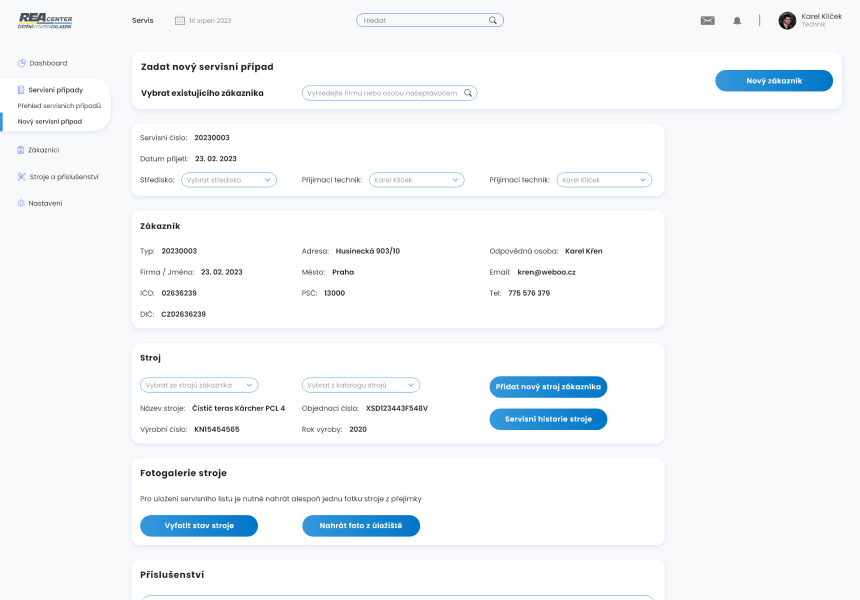Go to Stroje a příslušenství section

63,177
